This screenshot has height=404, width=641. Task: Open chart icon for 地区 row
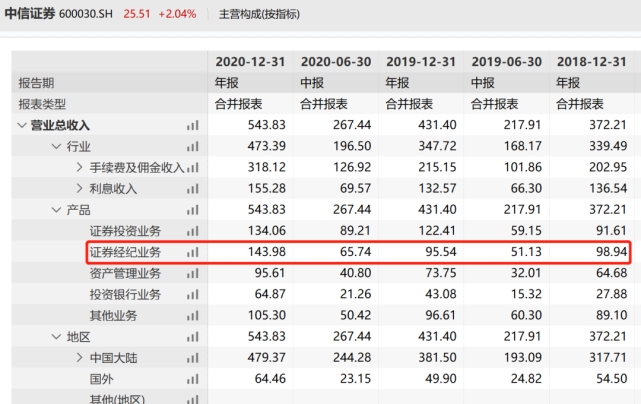193,337
